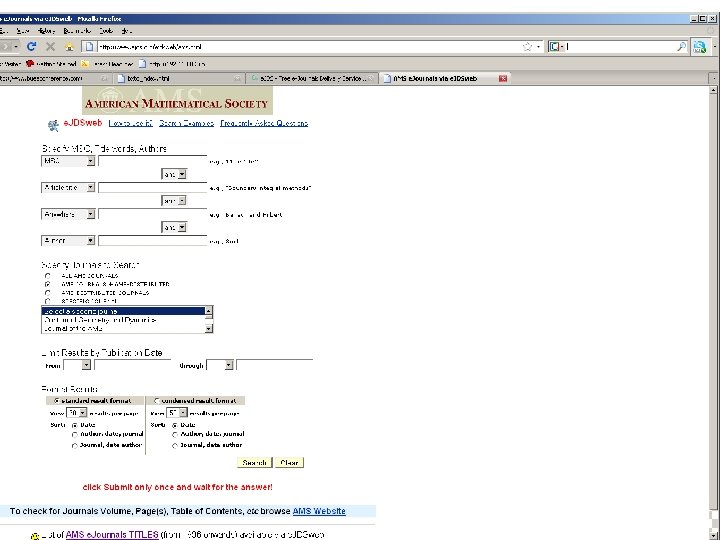Focus the browser address bar
The image size is (720, 540).
tap(308, 46)
